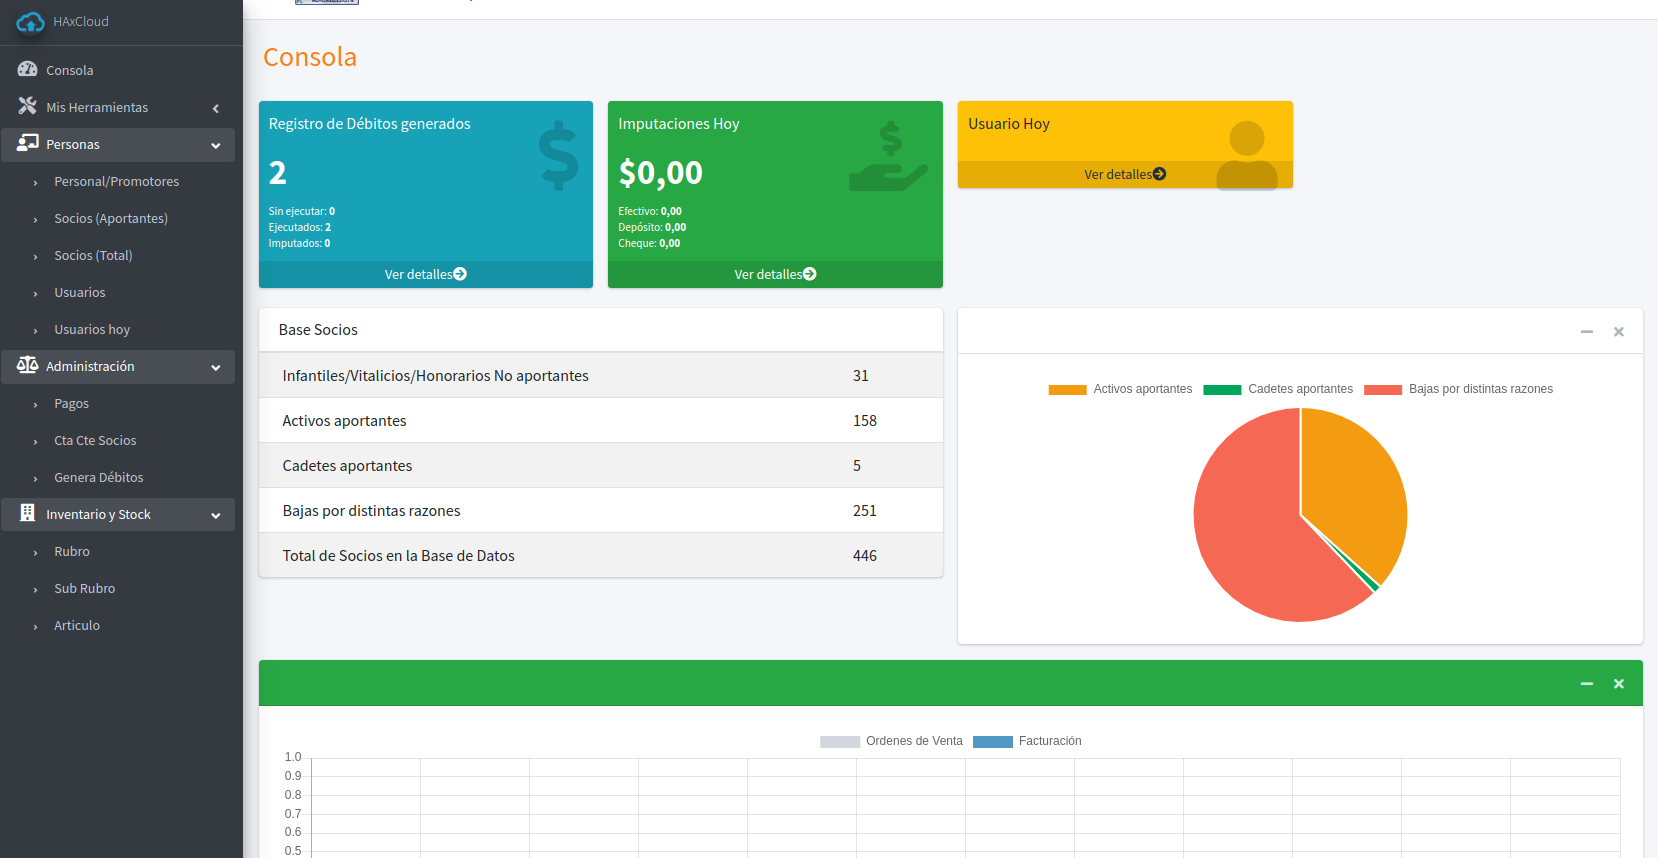
Task: Collapse the green bar chart panel
Action: [1586, 683]
